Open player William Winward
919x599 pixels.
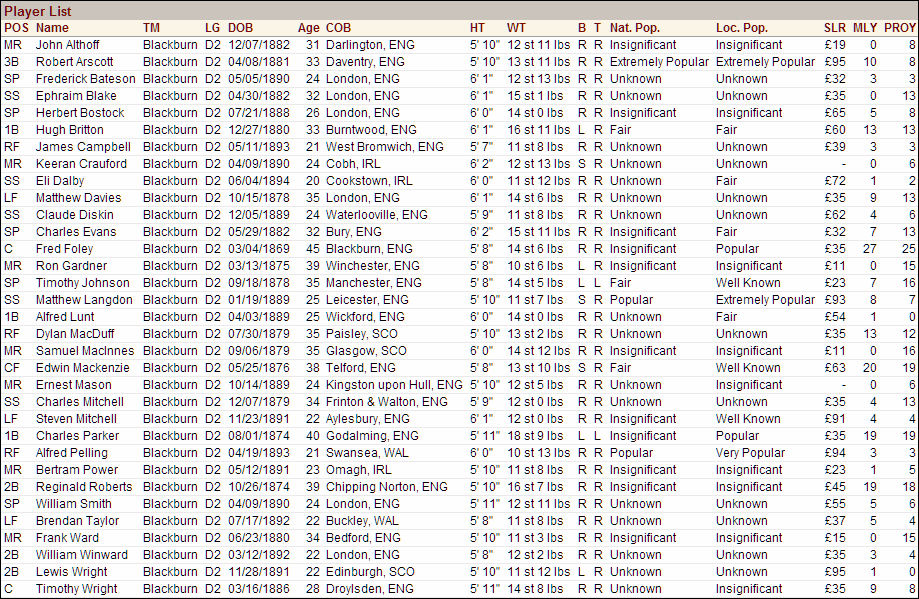81,554
